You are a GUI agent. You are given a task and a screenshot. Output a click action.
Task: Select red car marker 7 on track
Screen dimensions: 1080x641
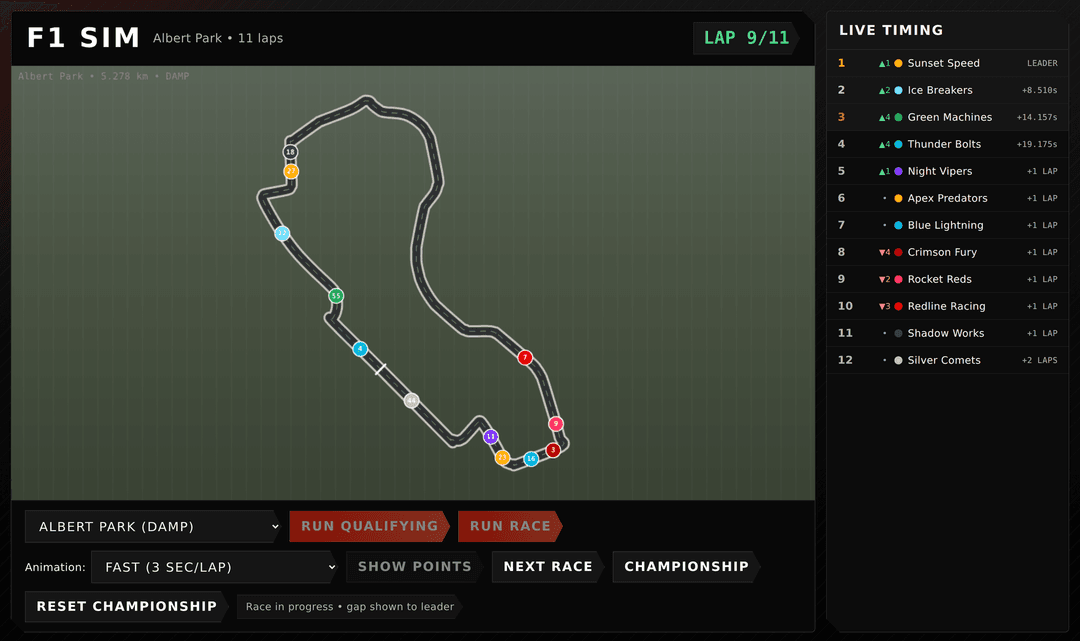pos(525,357)
